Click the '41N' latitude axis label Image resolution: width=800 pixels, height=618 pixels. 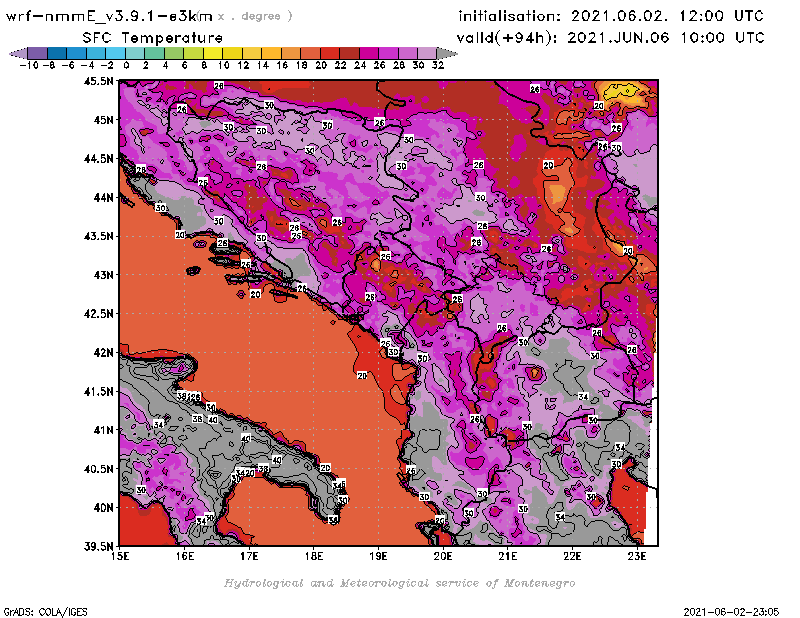click(x=104, y=430)
